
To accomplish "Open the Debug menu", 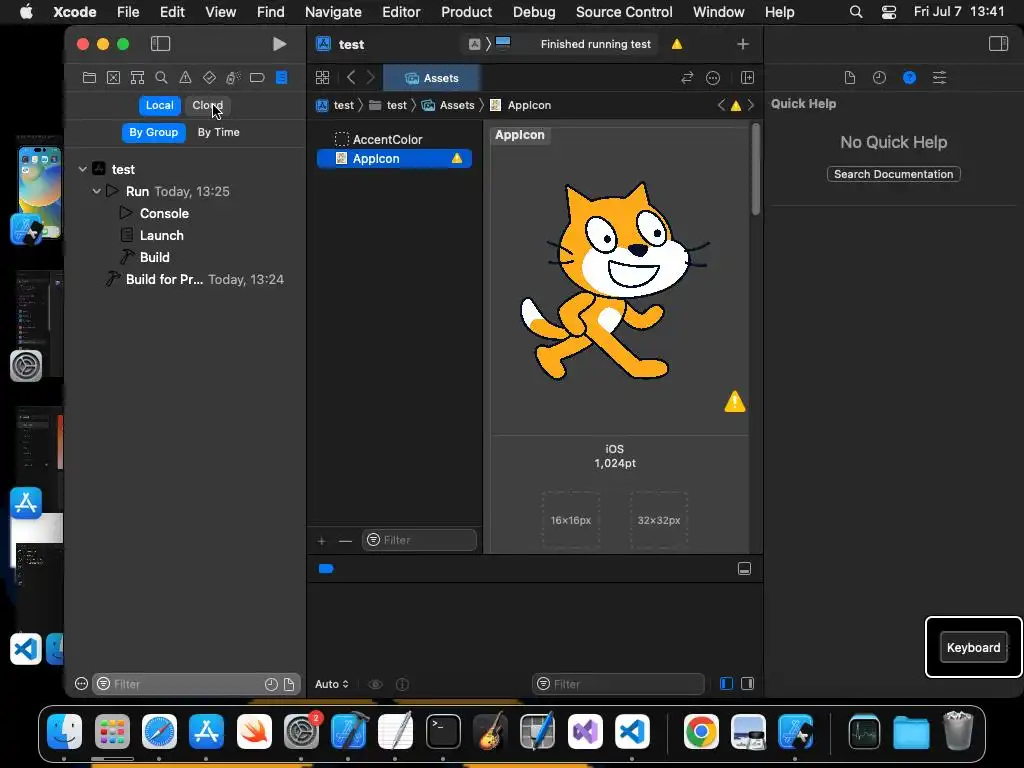I will point(534,12).
